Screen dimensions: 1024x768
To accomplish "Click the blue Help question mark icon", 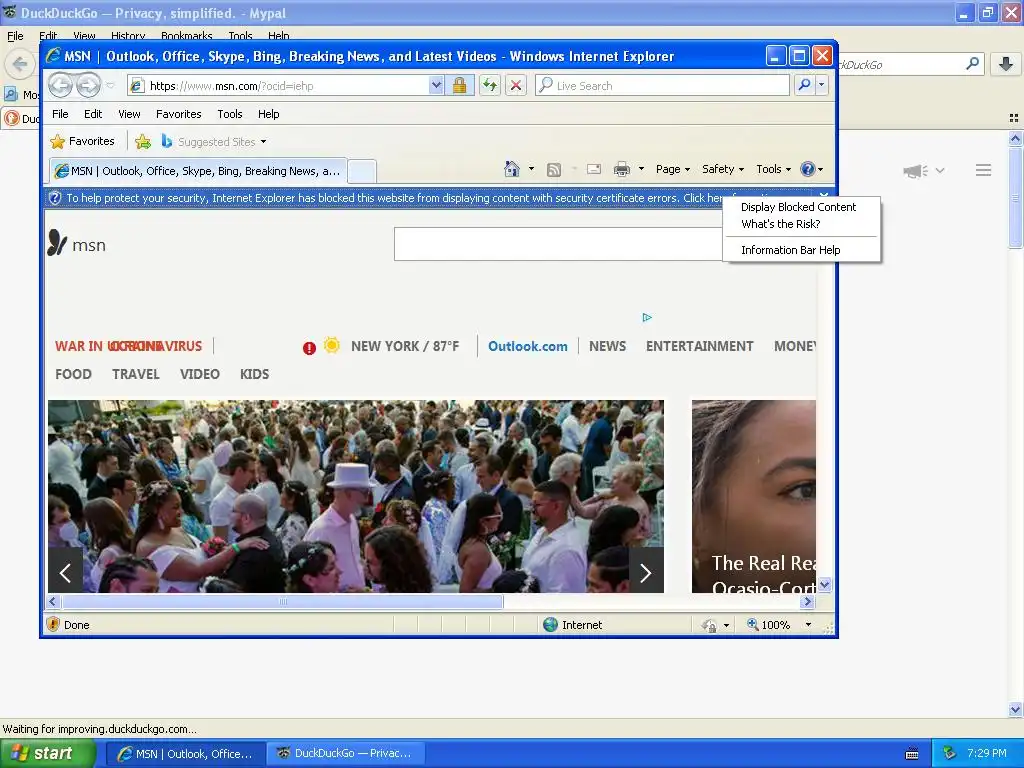I will click(808, 169).
